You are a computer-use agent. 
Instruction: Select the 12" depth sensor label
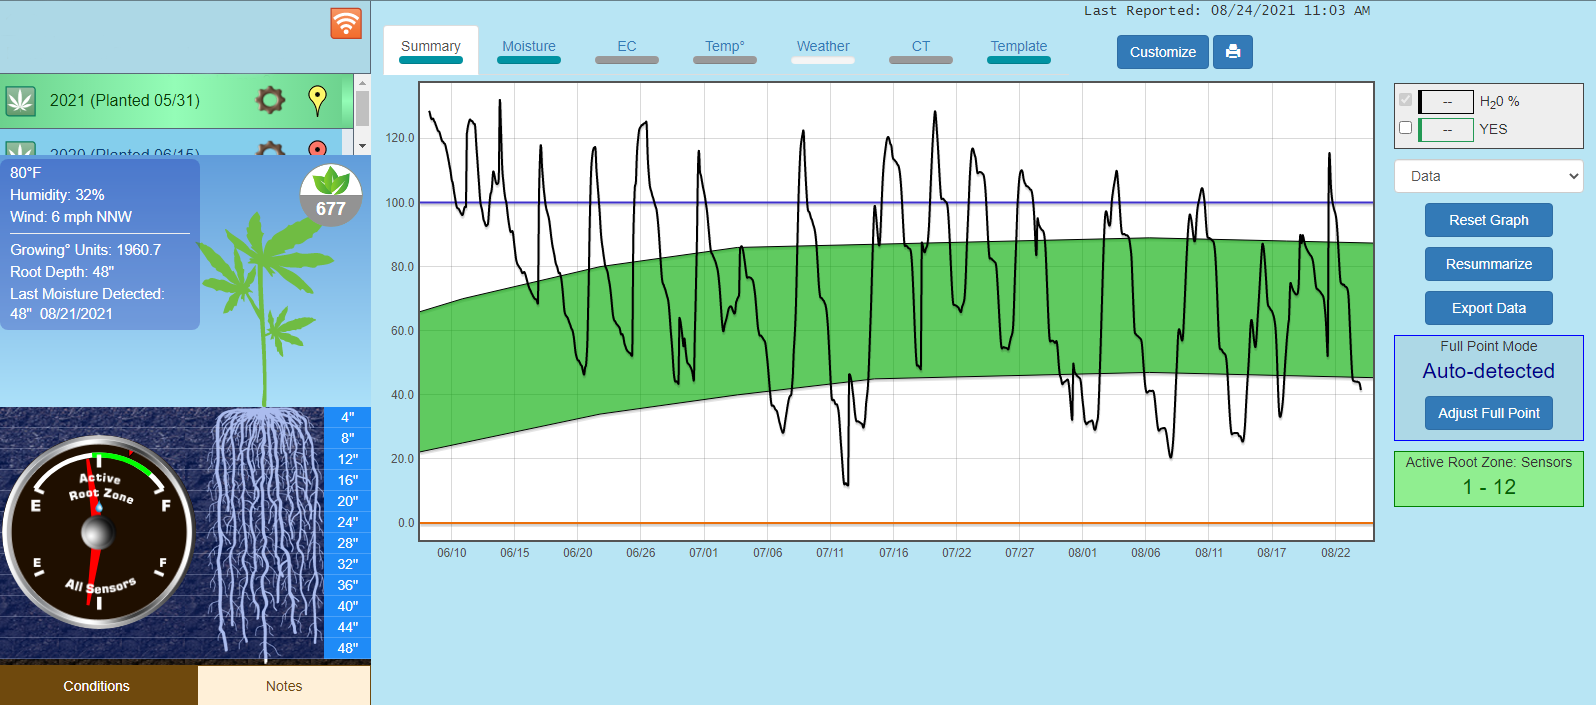tap(348, 459)
